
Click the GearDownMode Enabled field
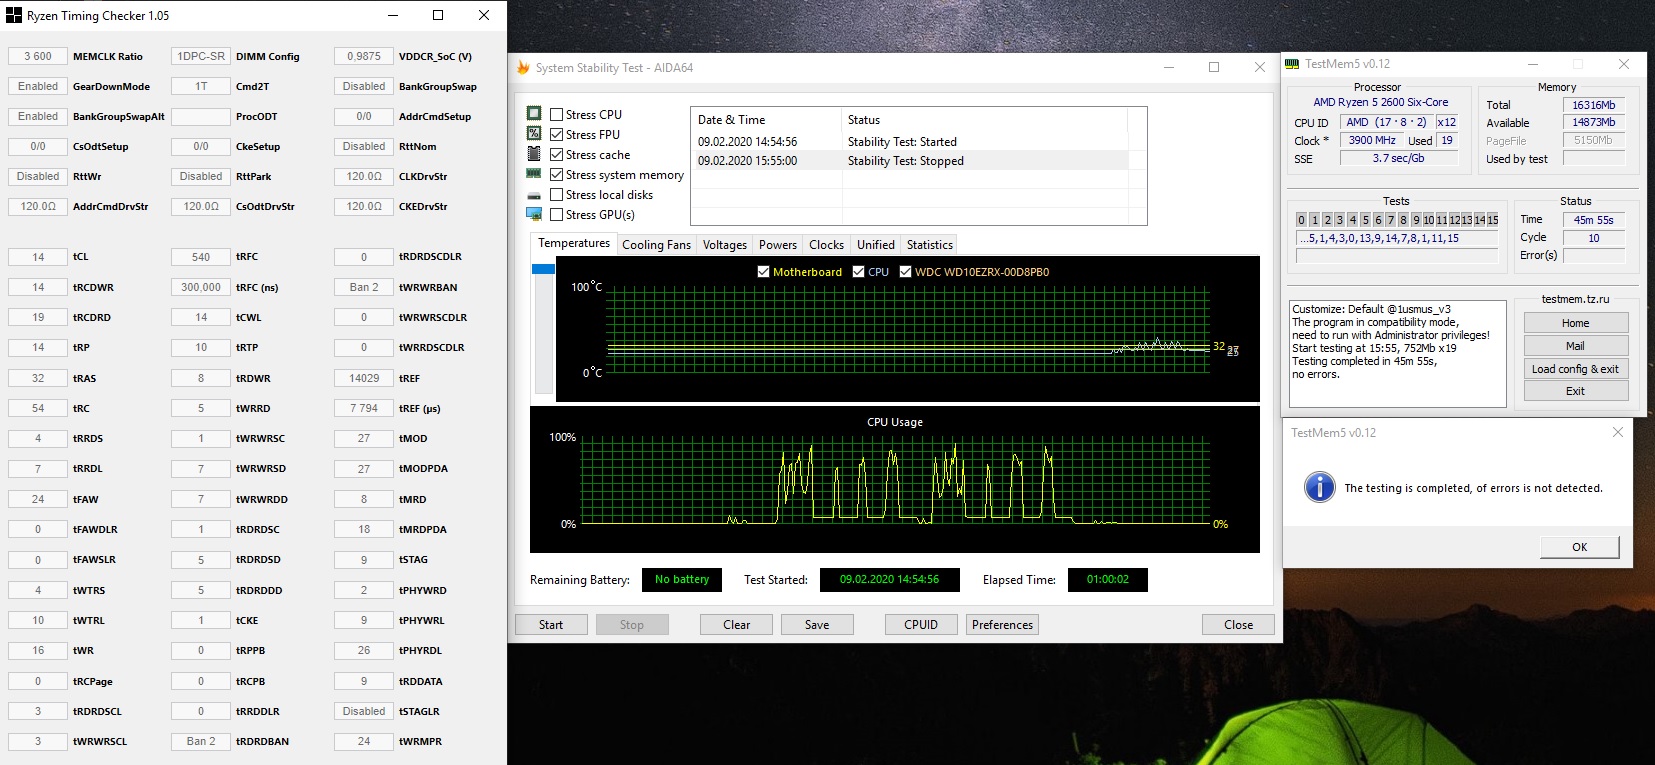(x=38, y=86)
